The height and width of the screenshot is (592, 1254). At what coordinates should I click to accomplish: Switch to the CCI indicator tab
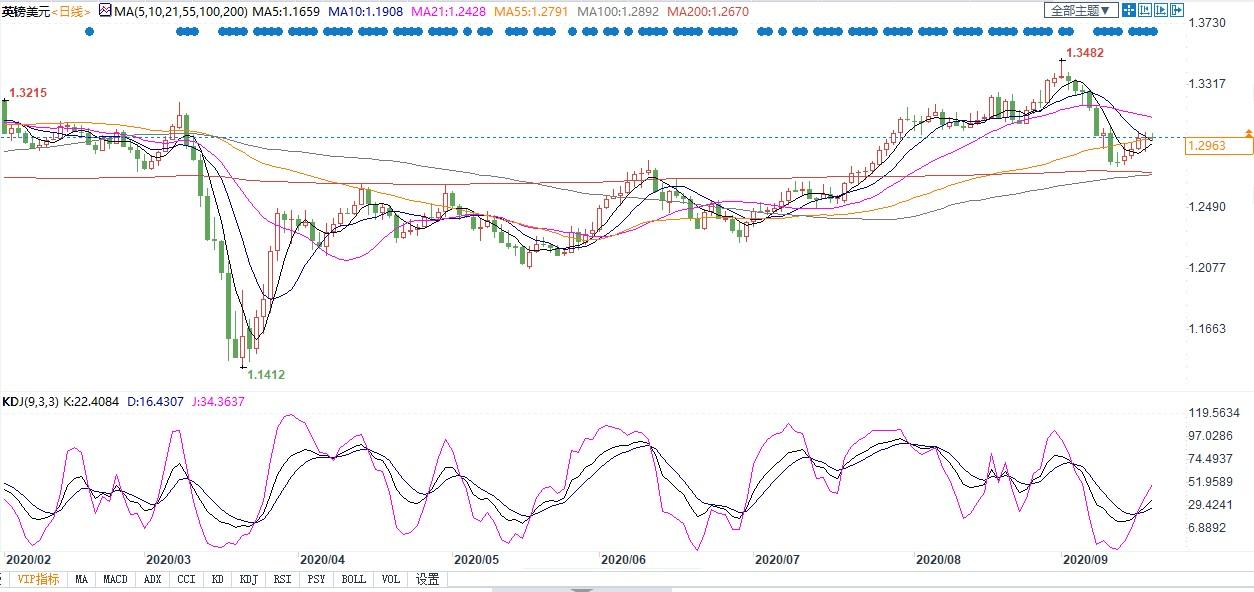point(186,579)
